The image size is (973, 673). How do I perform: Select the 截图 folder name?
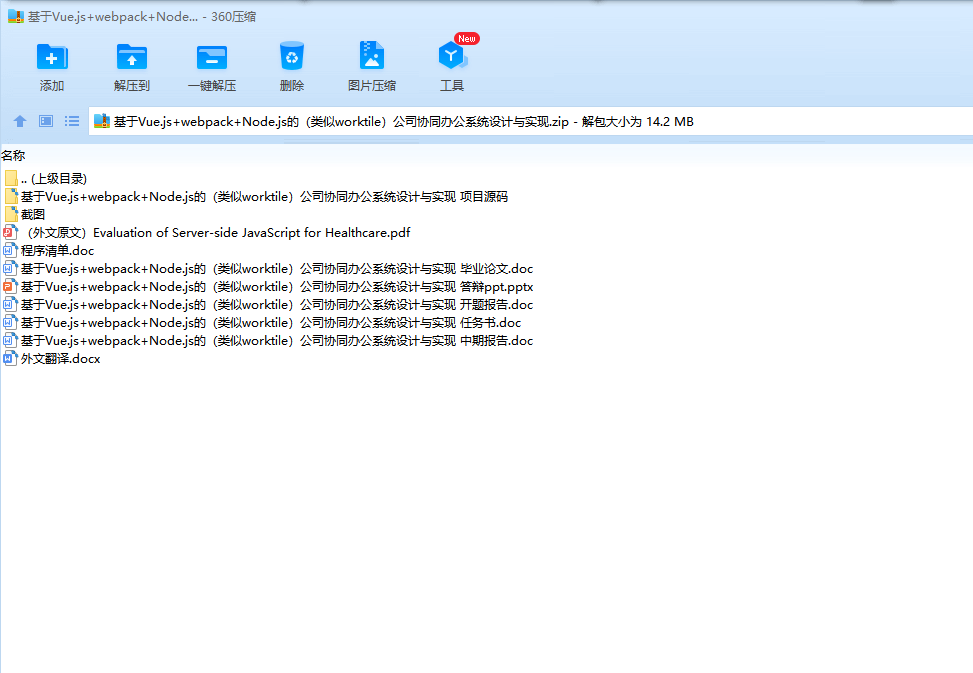click(33, 215)
